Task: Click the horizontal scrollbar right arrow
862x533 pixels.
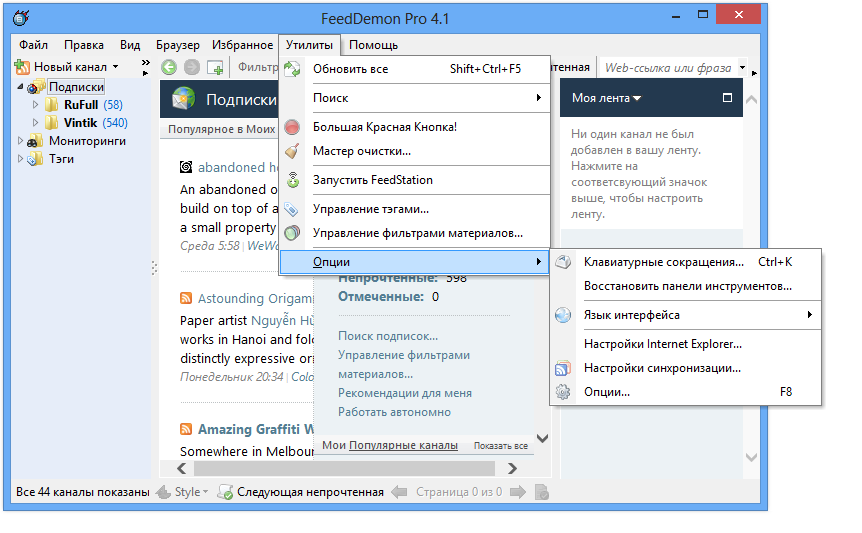Action: click(512, 469)
